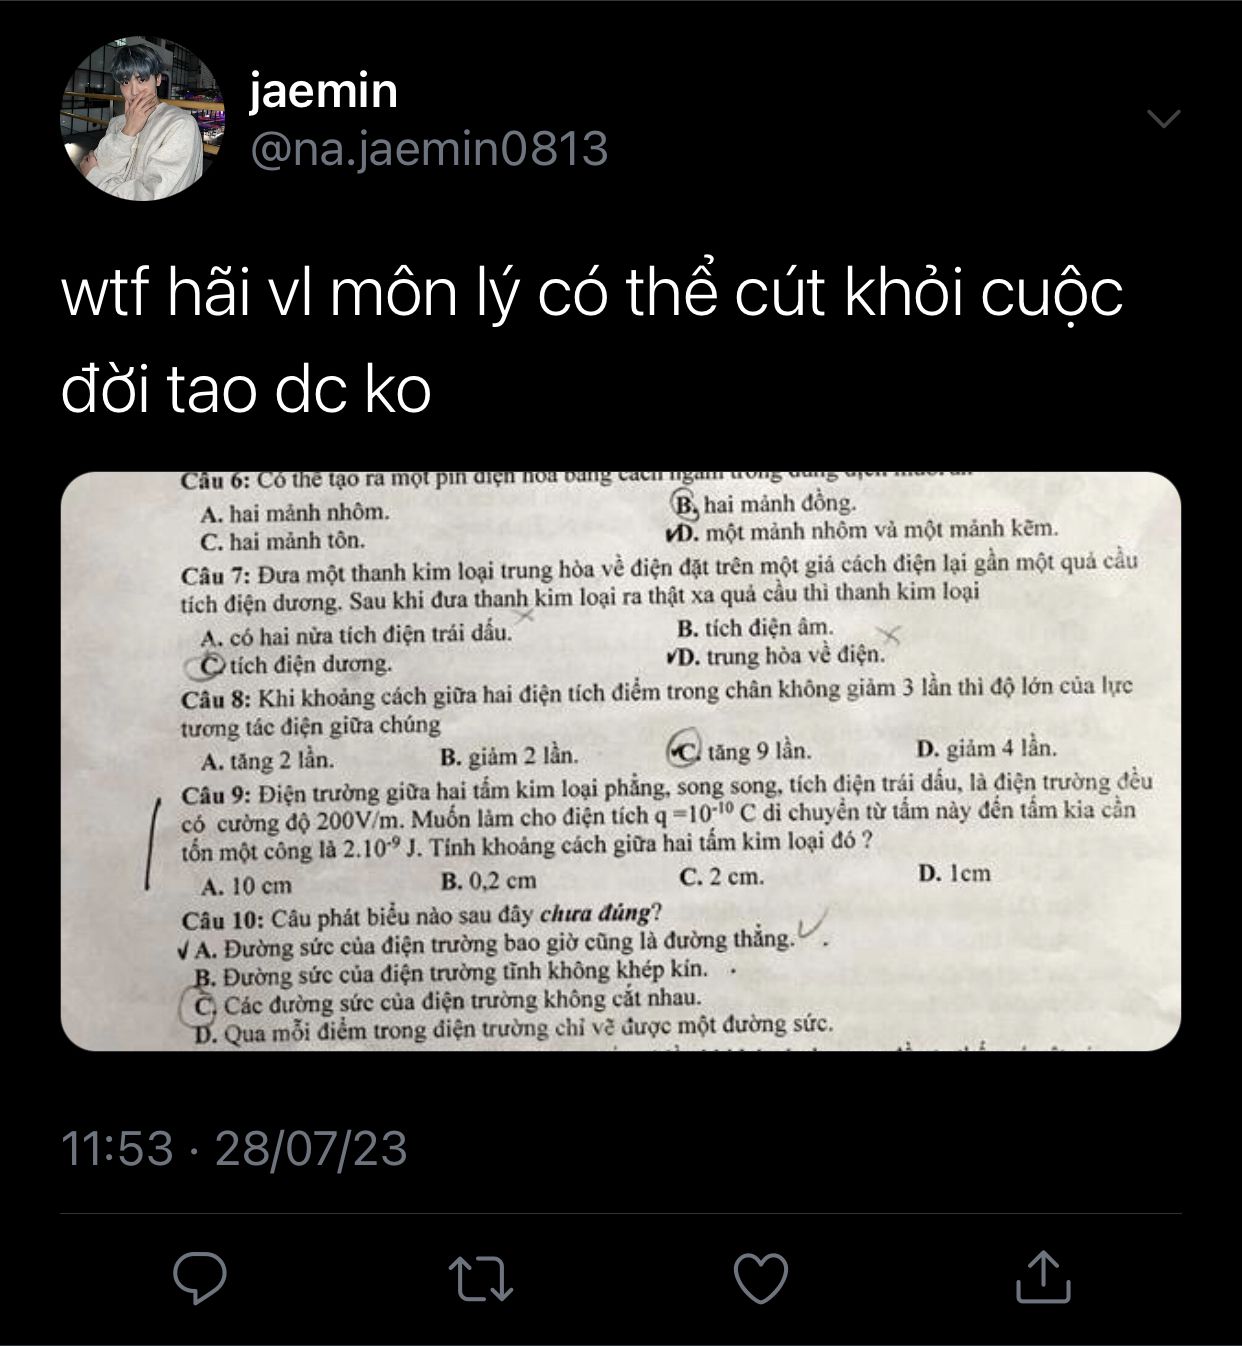The width and height of the screenshot is (1242, 1346).
Task: Tap circled answer B hai mảnh đồng
Action: [x=765, y=503]
